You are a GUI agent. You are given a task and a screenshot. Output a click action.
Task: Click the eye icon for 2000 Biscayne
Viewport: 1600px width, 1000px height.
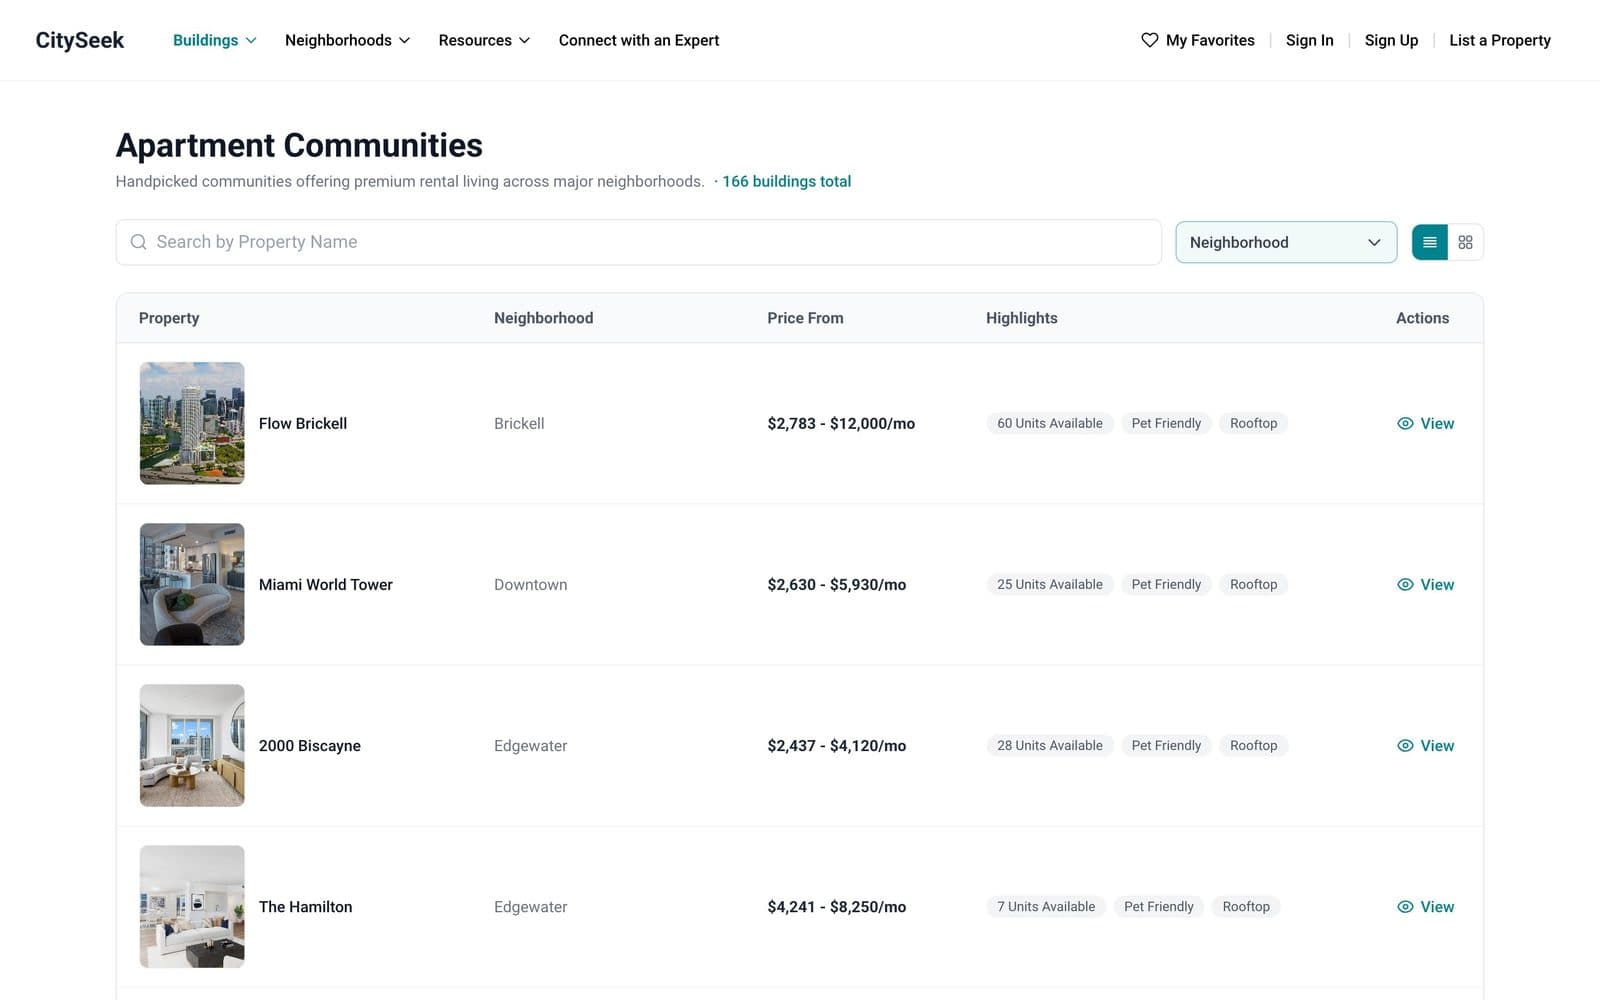pyautogui.click(x=1405, y=745)
